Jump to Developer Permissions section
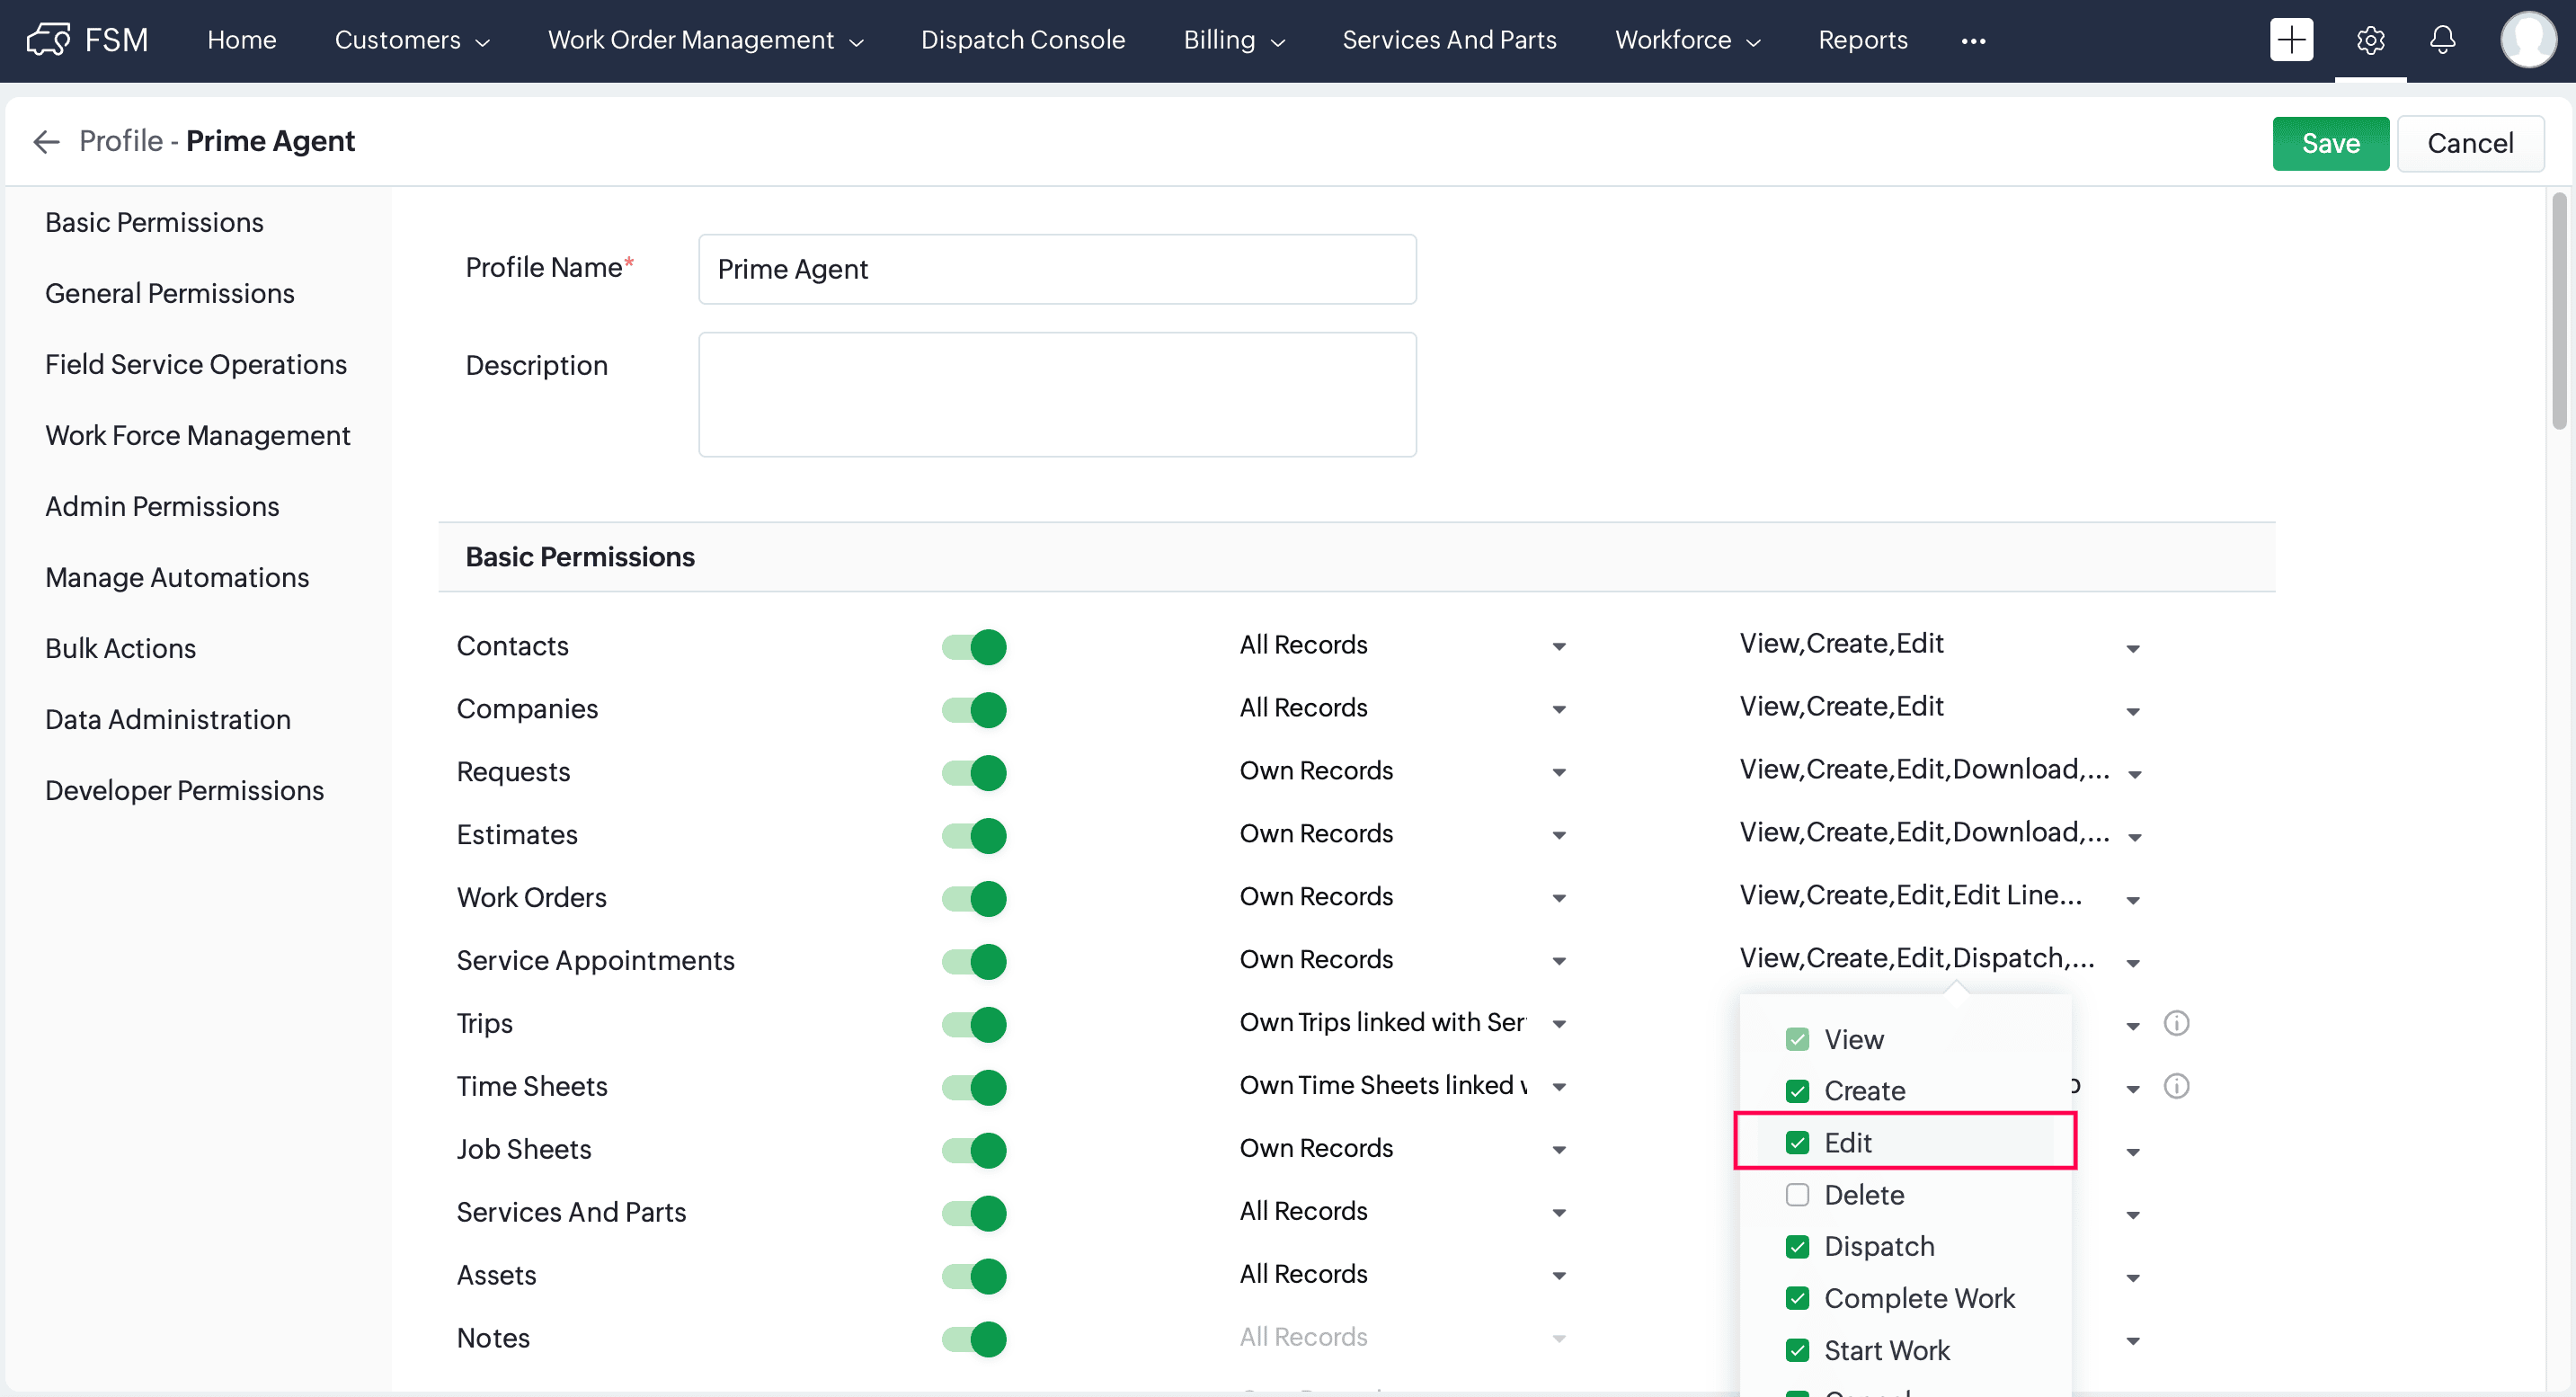Viewport: 2576px width, 1397px height. point(185,791)
